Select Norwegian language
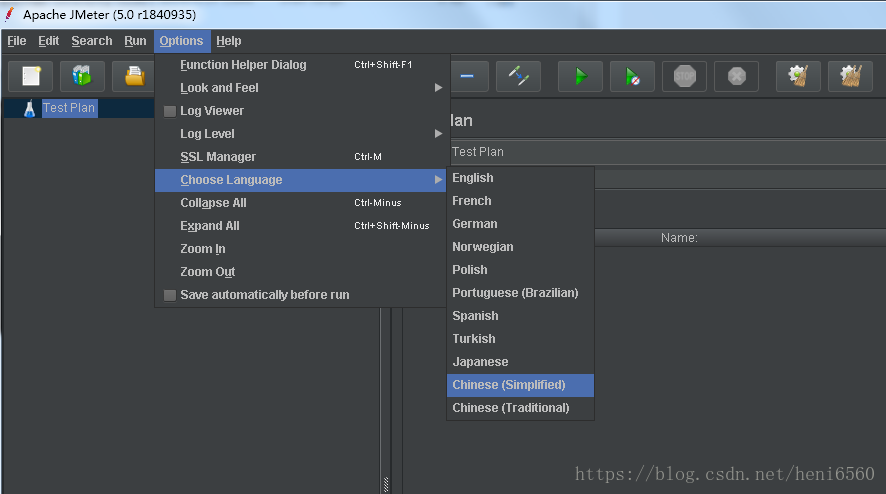 520,247
